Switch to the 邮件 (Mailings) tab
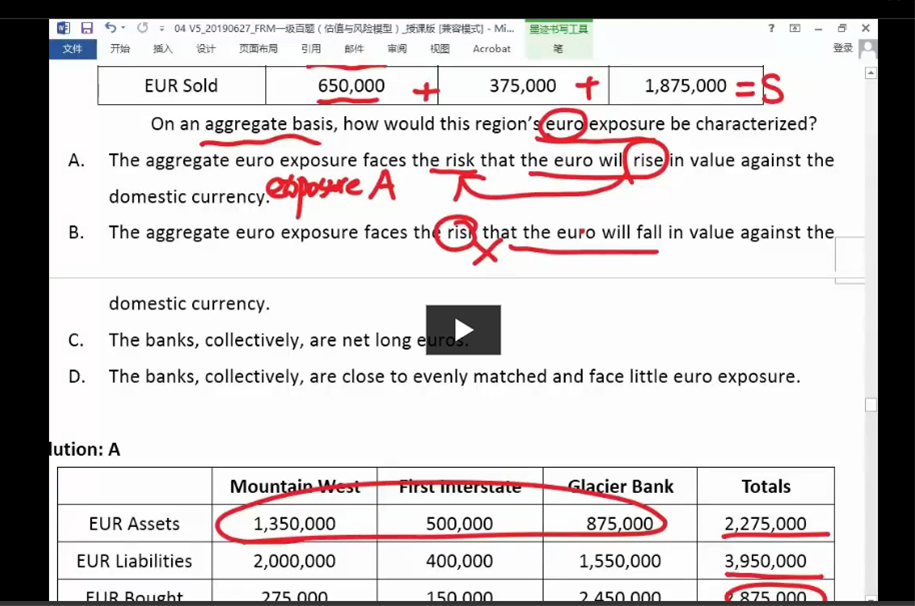 click(x=354, y=48)
